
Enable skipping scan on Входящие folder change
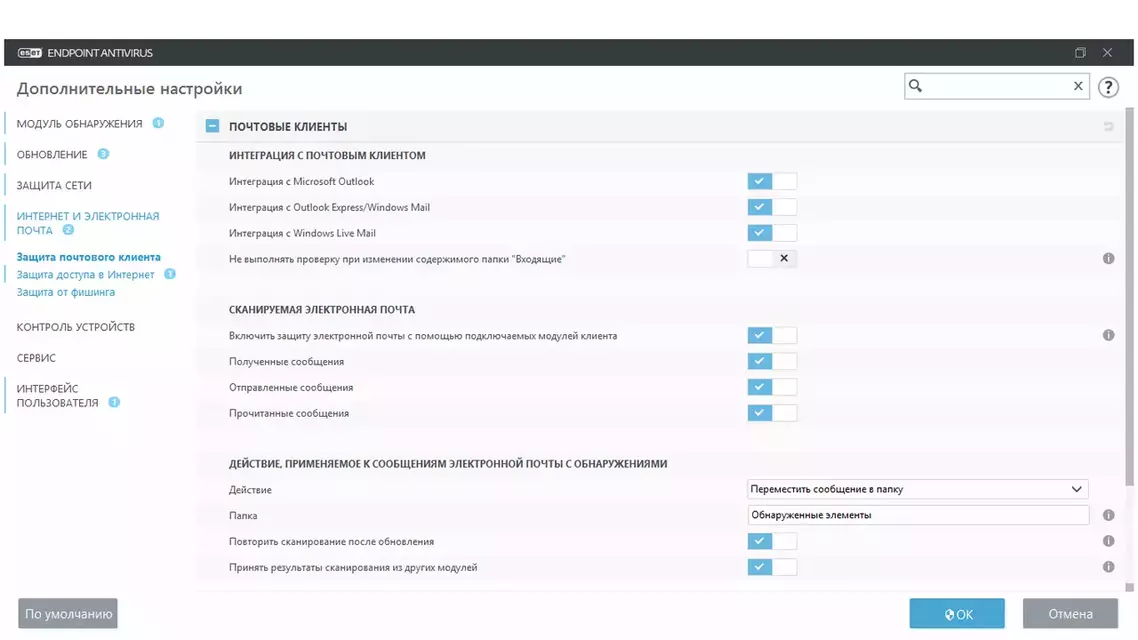[x=772, y=258]
